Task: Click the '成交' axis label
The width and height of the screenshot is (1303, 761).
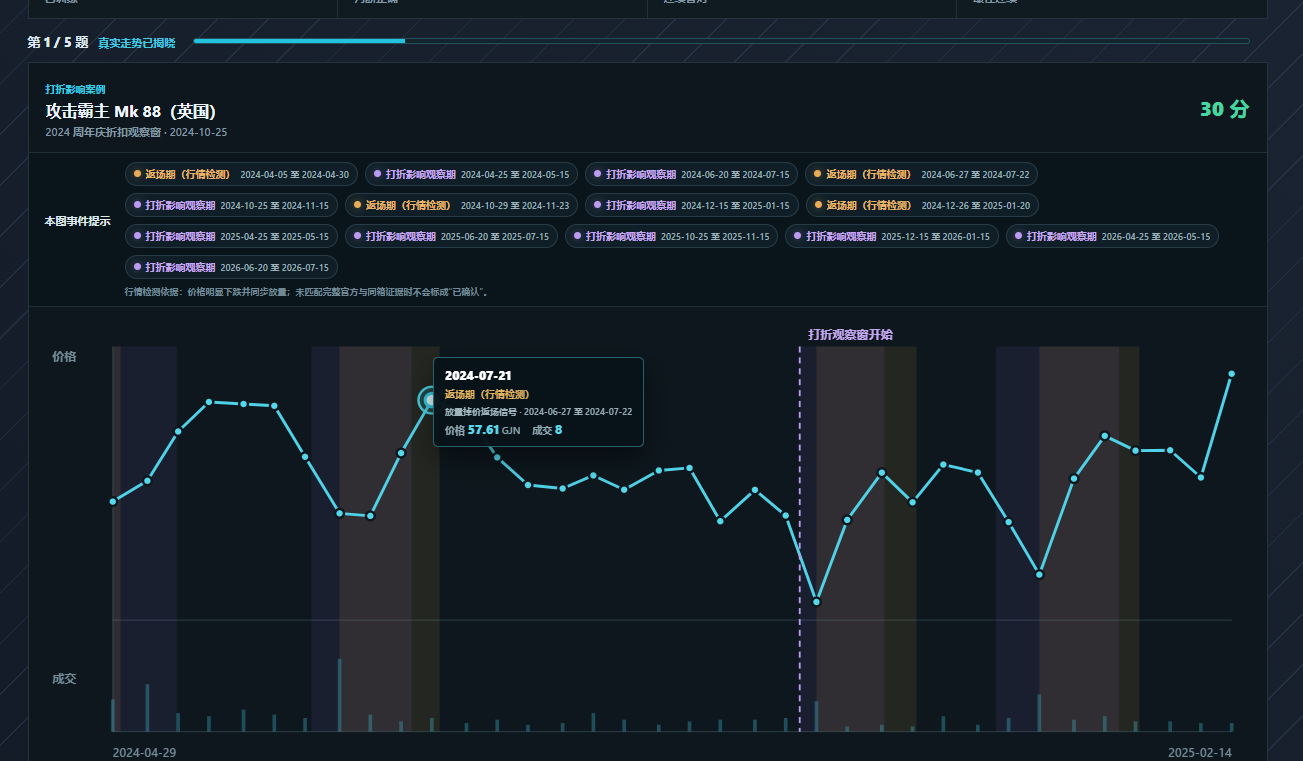Action: click(64, 679)
